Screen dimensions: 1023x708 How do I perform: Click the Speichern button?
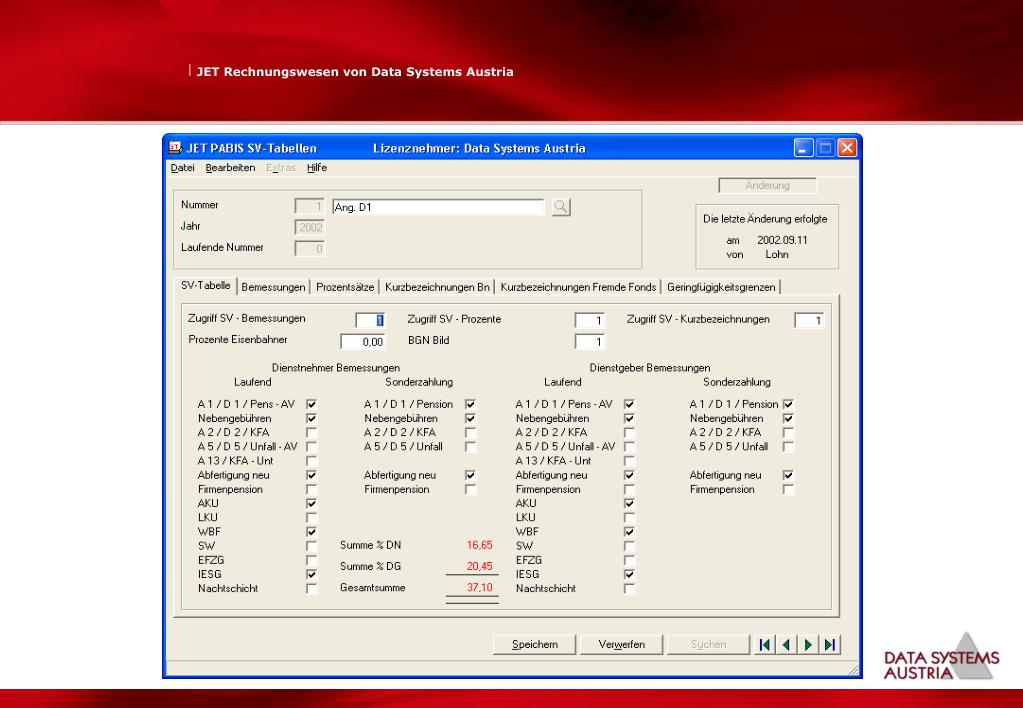pyautogui.click(x=535, y=645)
